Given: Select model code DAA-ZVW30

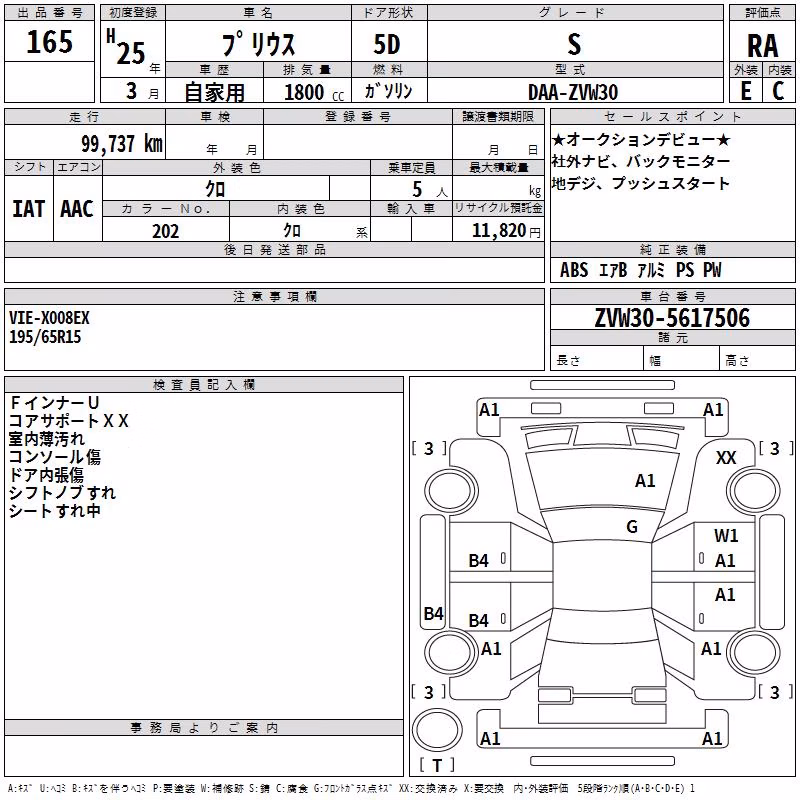Looking at the screenshot, I should [573, 92].
